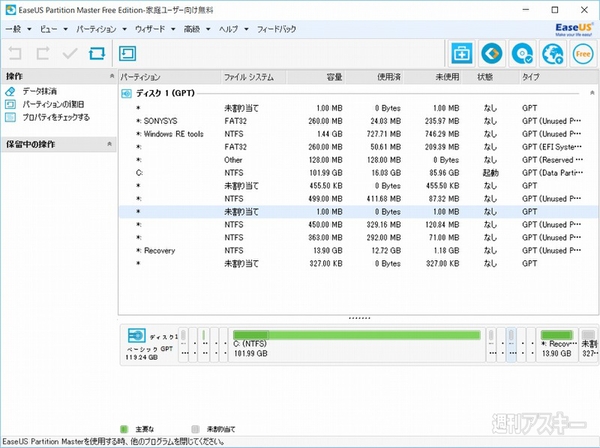
Task: Sort by the 容量 column header
Action: (316, 77)
